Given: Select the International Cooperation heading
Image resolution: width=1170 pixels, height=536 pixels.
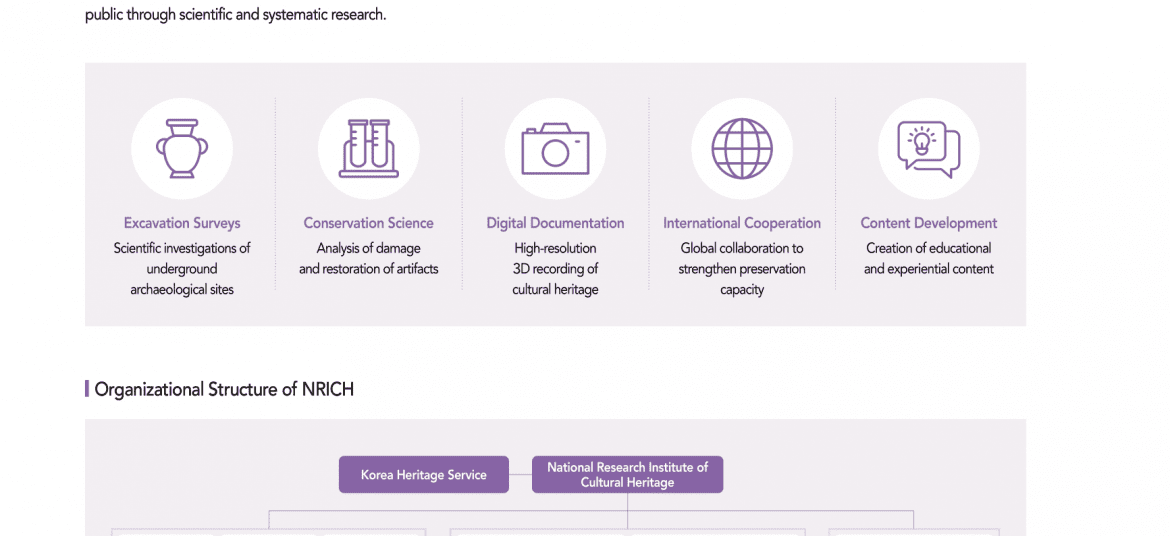Looking at the screenshot, I should pos(742,223).
